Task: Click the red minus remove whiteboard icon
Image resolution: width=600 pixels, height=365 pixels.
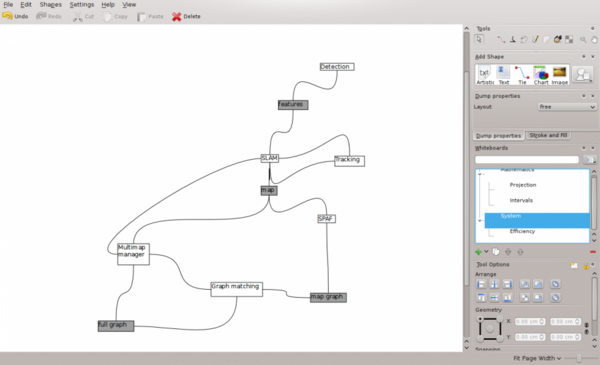Action: pos(593,252)
